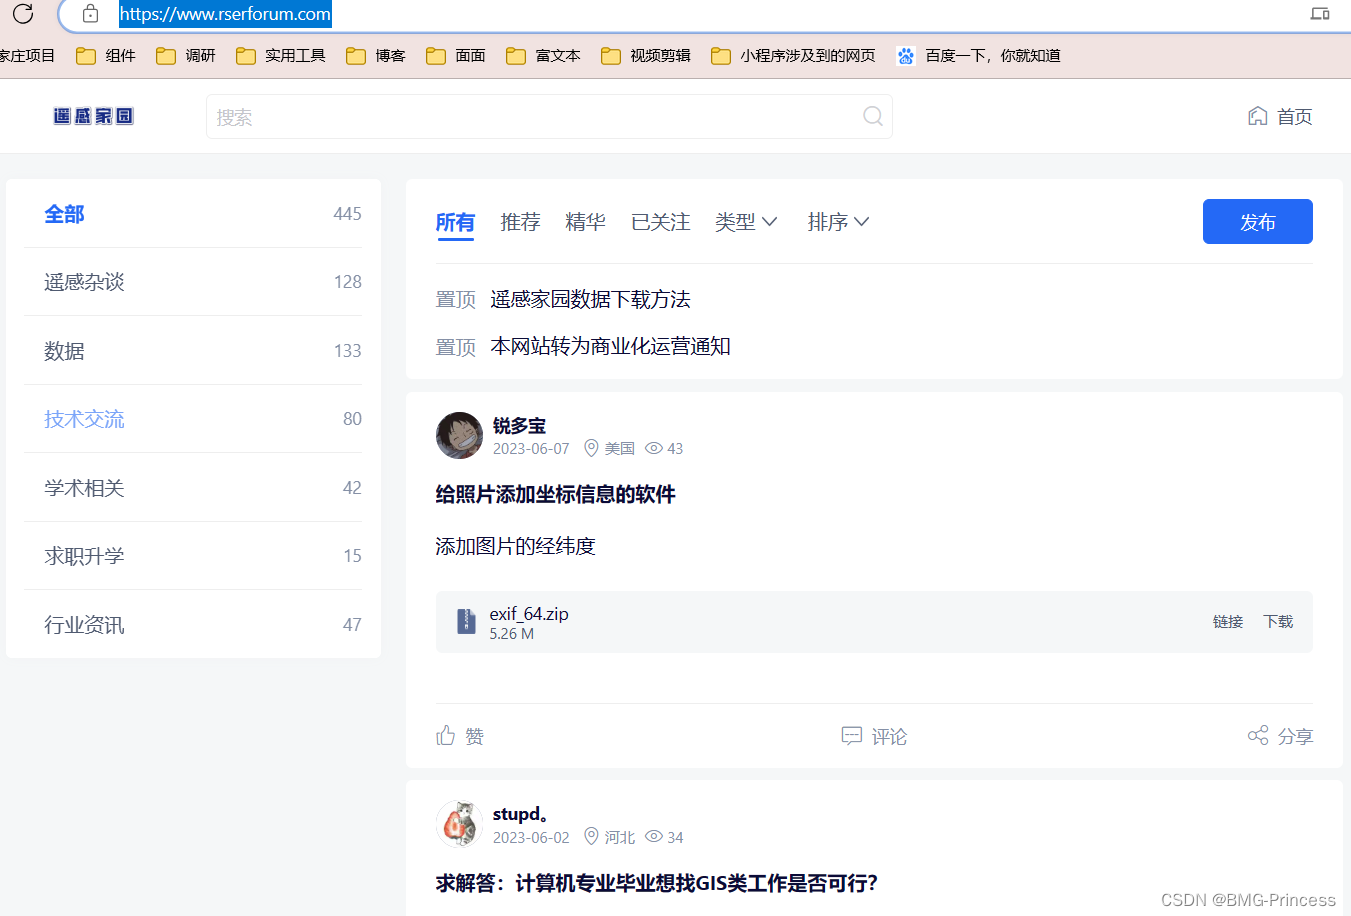Image resolution: width=1351 pixels, height=916 pixels.
Task: Click 链接 for the exif_64.zip attachment
Action: tap(1228, 622)
